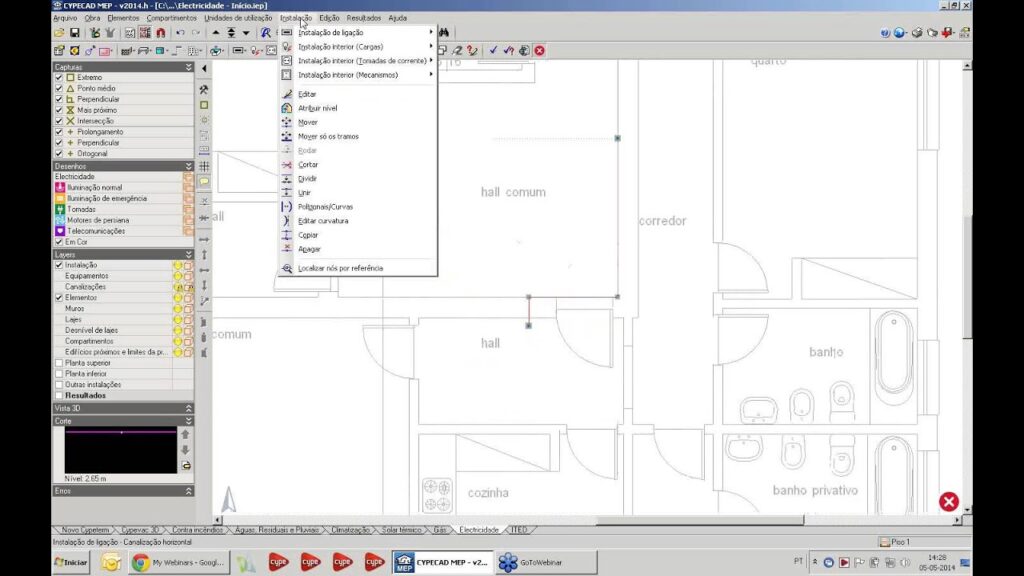Toggle the Em Cor checkbox
Viewport: 1024px width, 576px height.
[x=59, y=242]
